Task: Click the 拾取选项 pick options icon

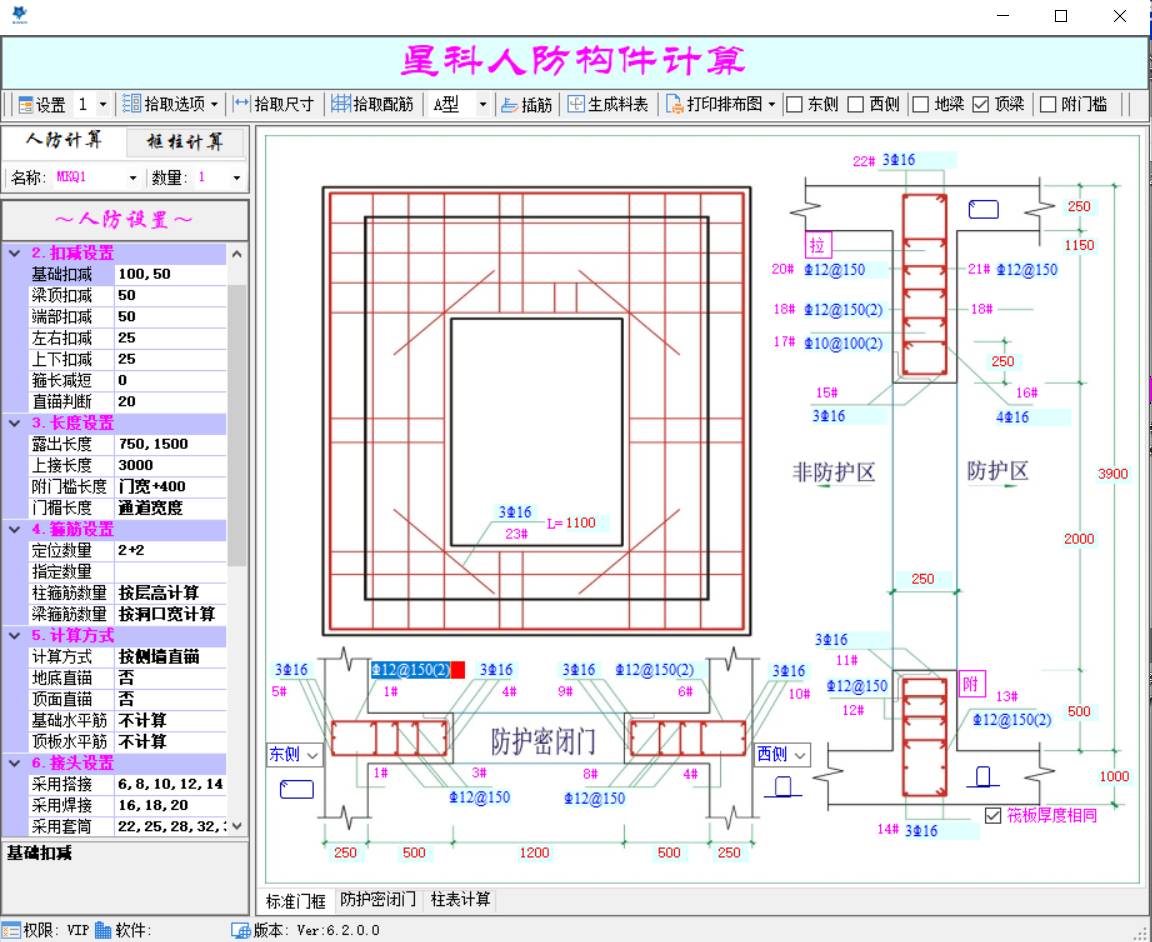Action: tap(132, 104)
